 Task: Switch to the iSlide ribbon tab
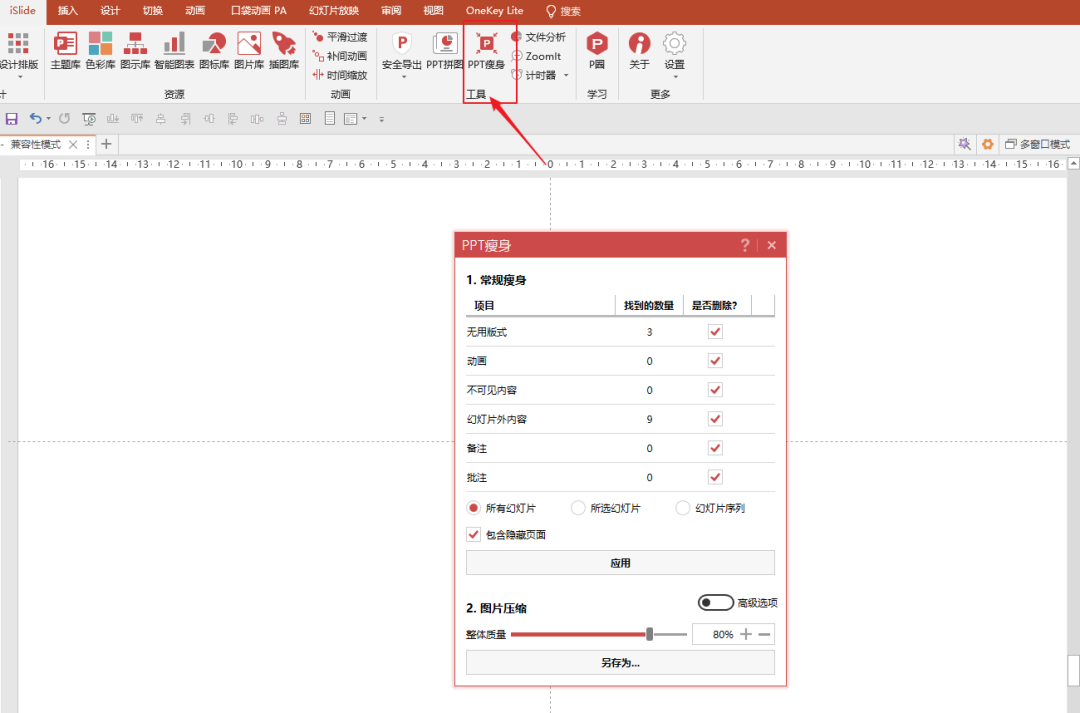pyautogui.click(x=23, y=10)
